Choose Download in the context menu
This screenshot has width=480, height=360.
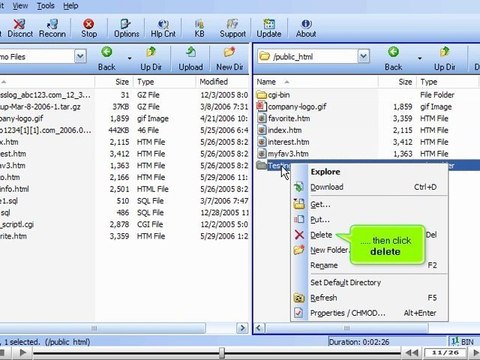click(327, 187)
